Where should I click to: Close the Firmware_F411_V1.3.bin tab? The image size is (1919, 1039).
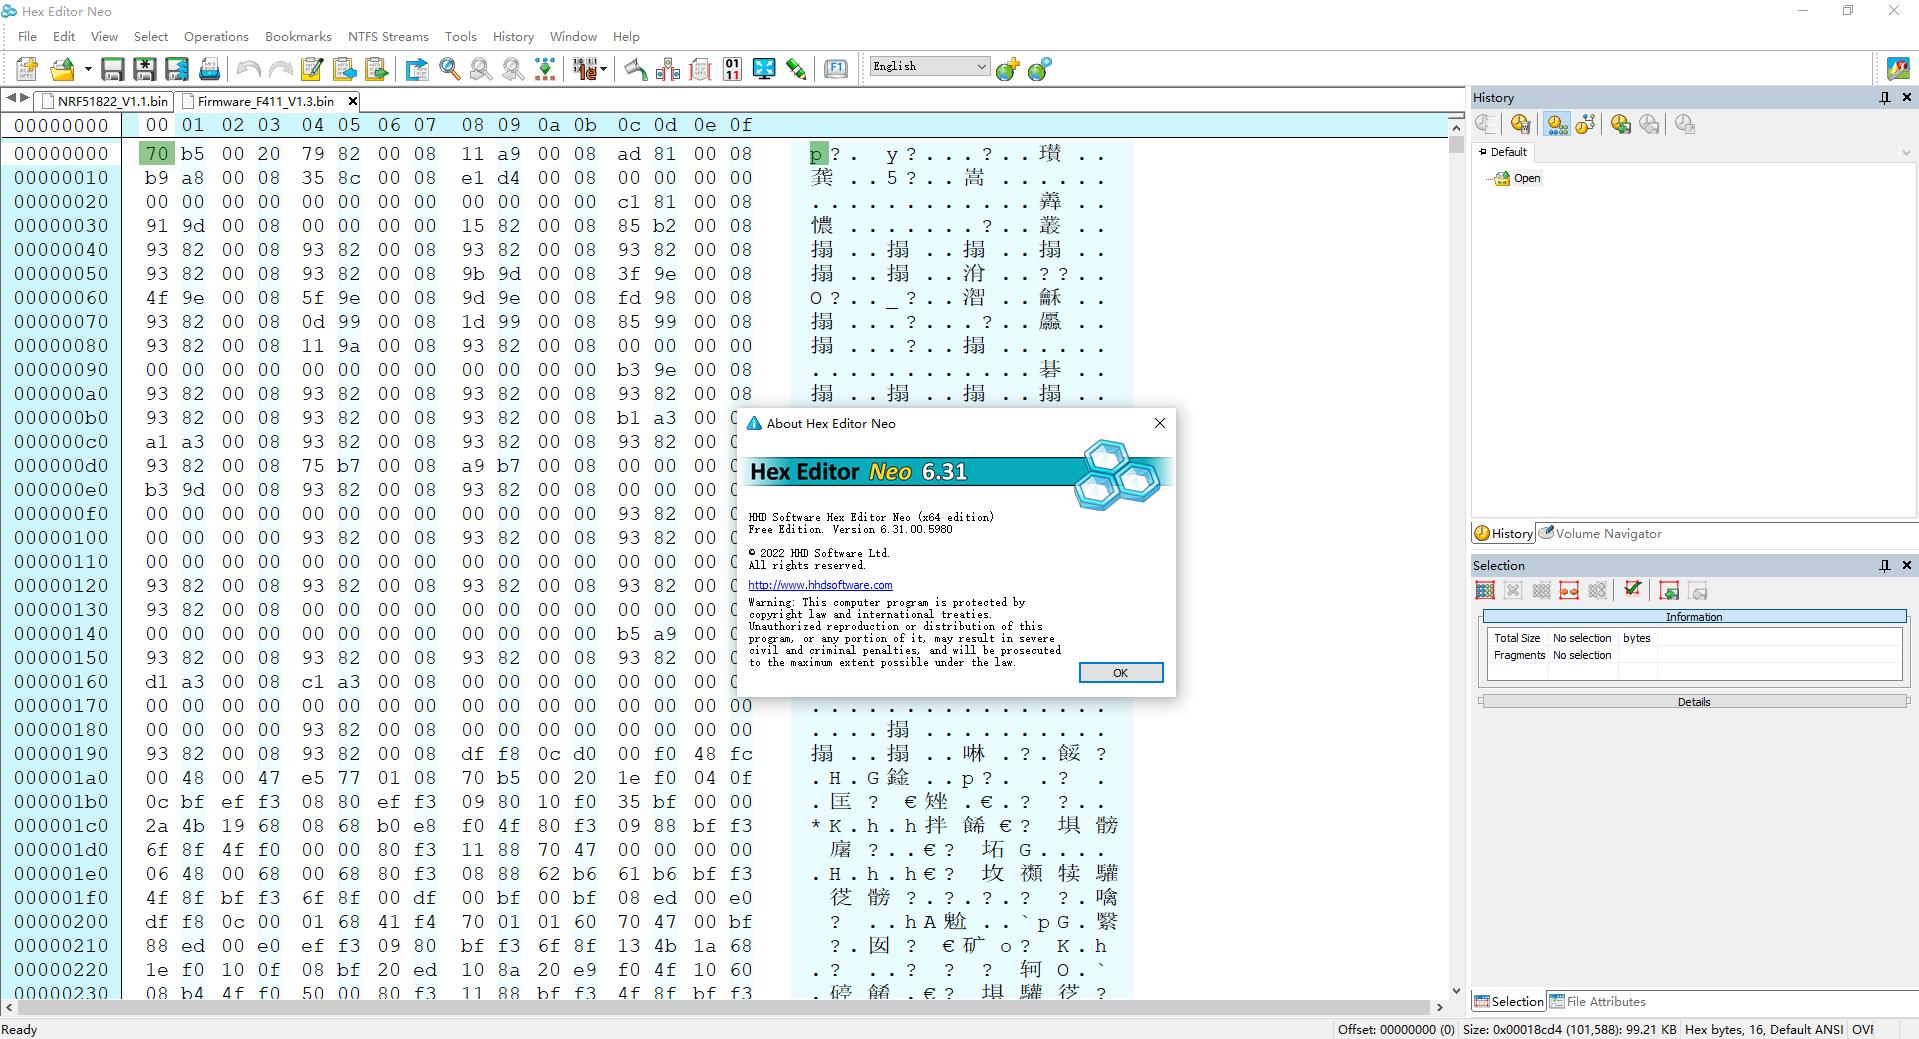coord(352,101)
